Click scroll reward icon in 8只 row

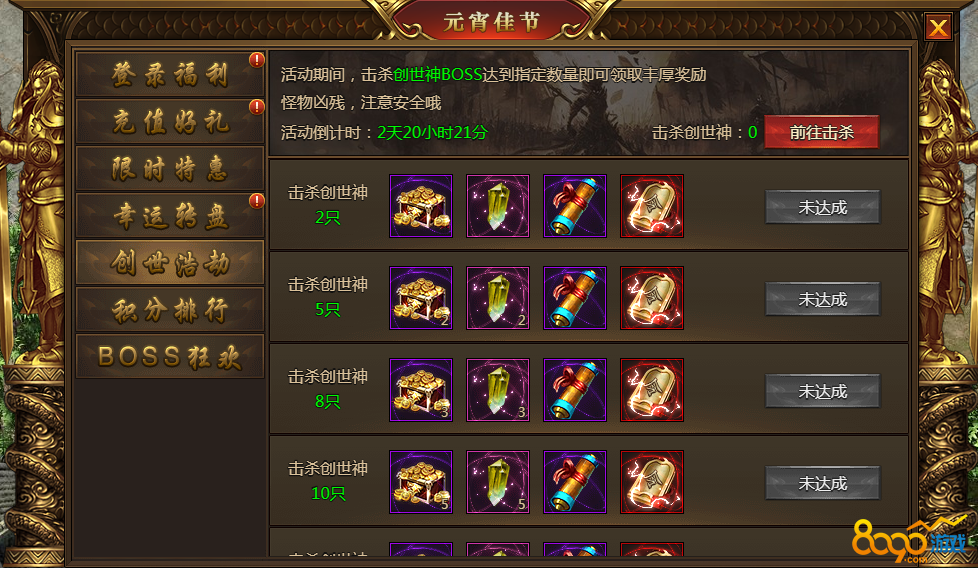coord(574,390)
